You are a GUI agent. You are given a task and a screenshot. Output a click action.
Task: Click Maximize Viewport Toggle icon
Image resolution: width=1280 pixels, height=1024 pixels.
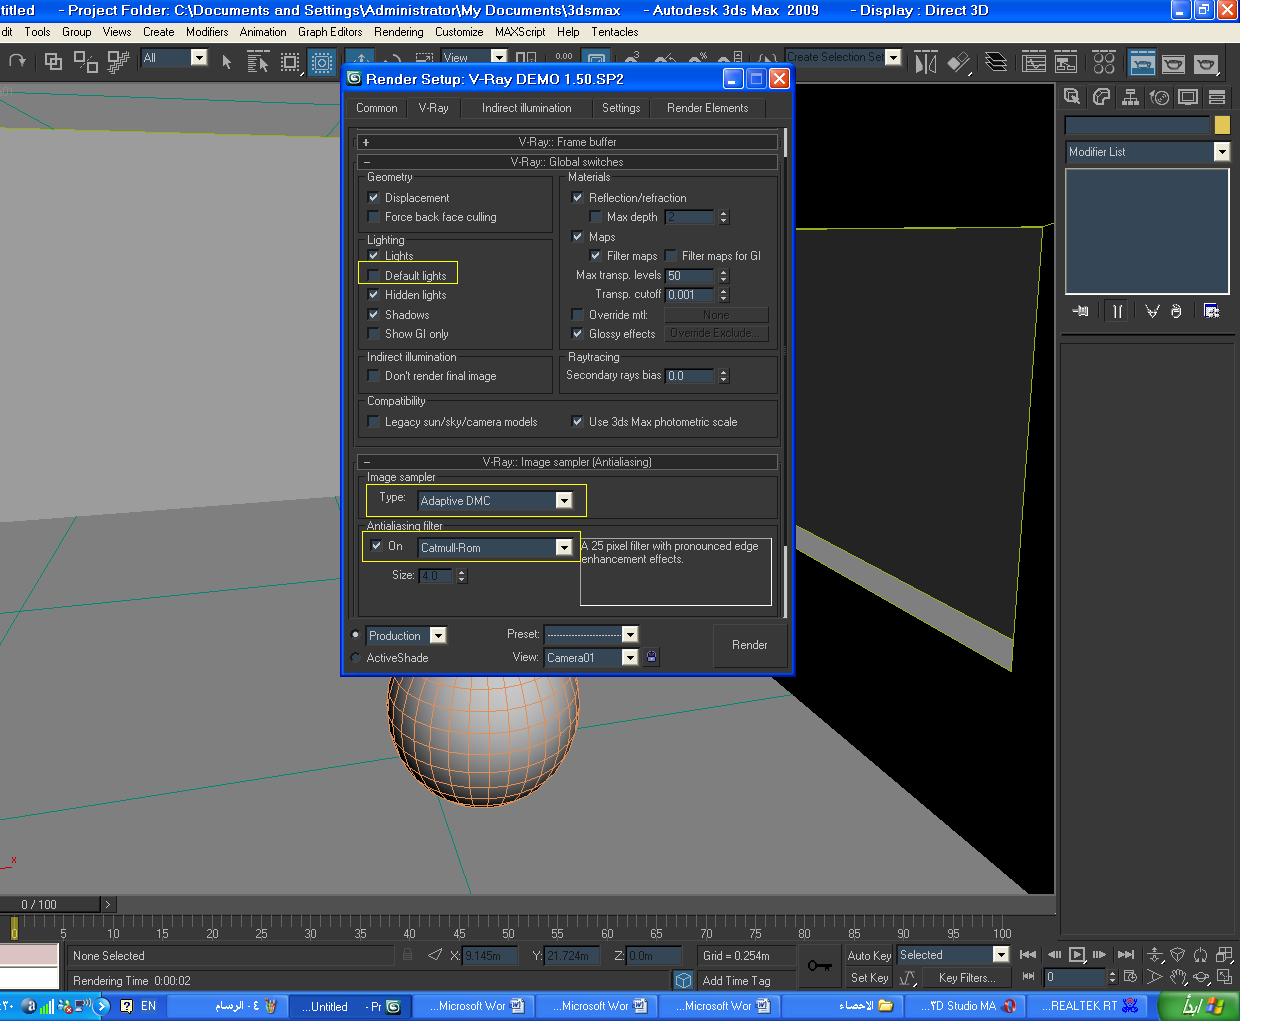(1224, 977)
